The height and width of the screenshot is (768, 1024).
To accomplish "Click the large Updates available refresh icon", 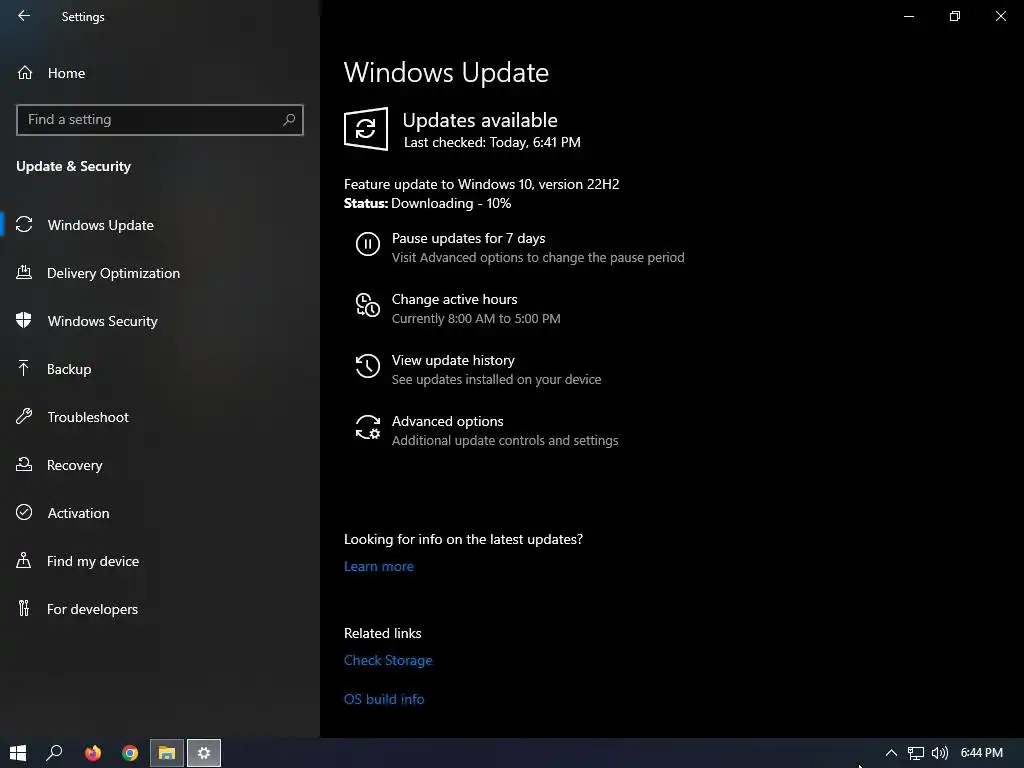I will (366, 129).
